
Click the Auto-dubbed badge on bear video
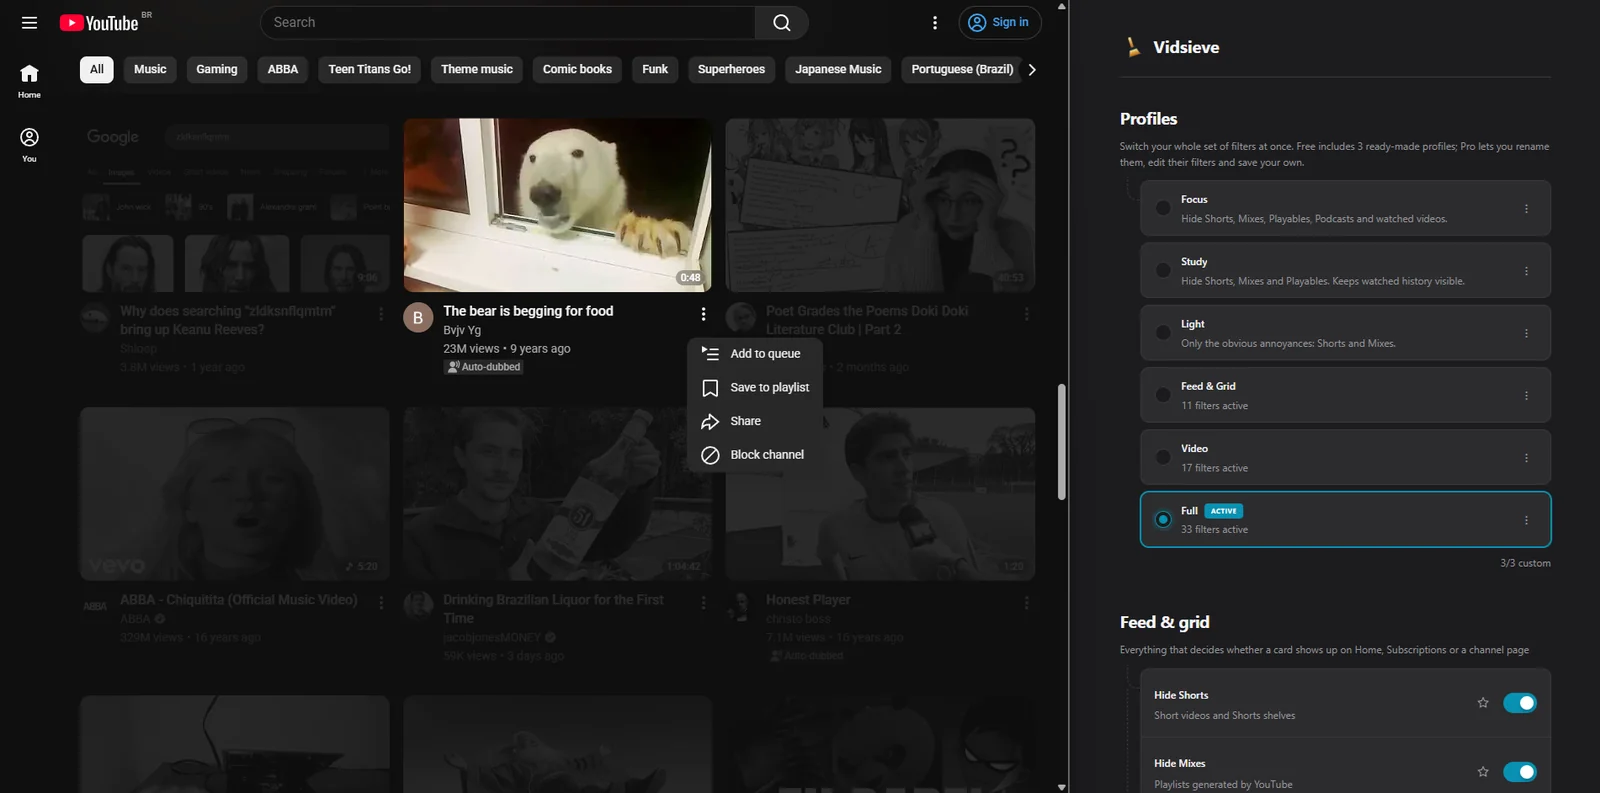pyautogui.click(x=484, y=367)
